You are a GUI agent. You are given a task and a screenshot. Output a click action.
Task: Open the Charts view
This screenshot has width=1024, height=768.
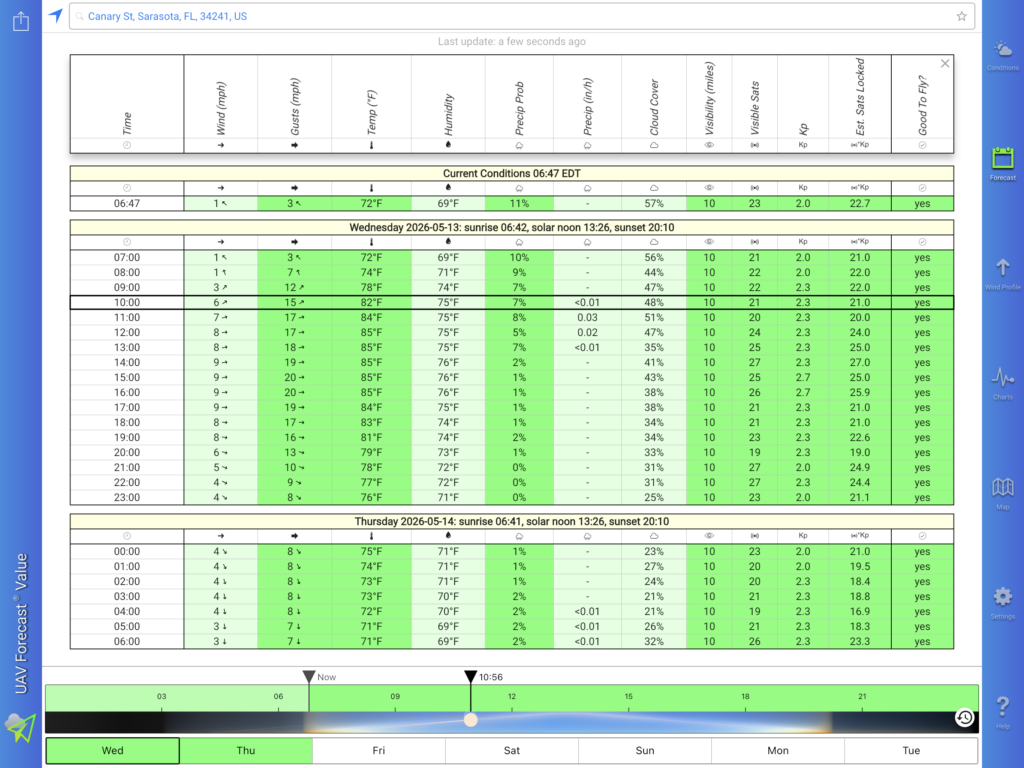point(1002,383)
